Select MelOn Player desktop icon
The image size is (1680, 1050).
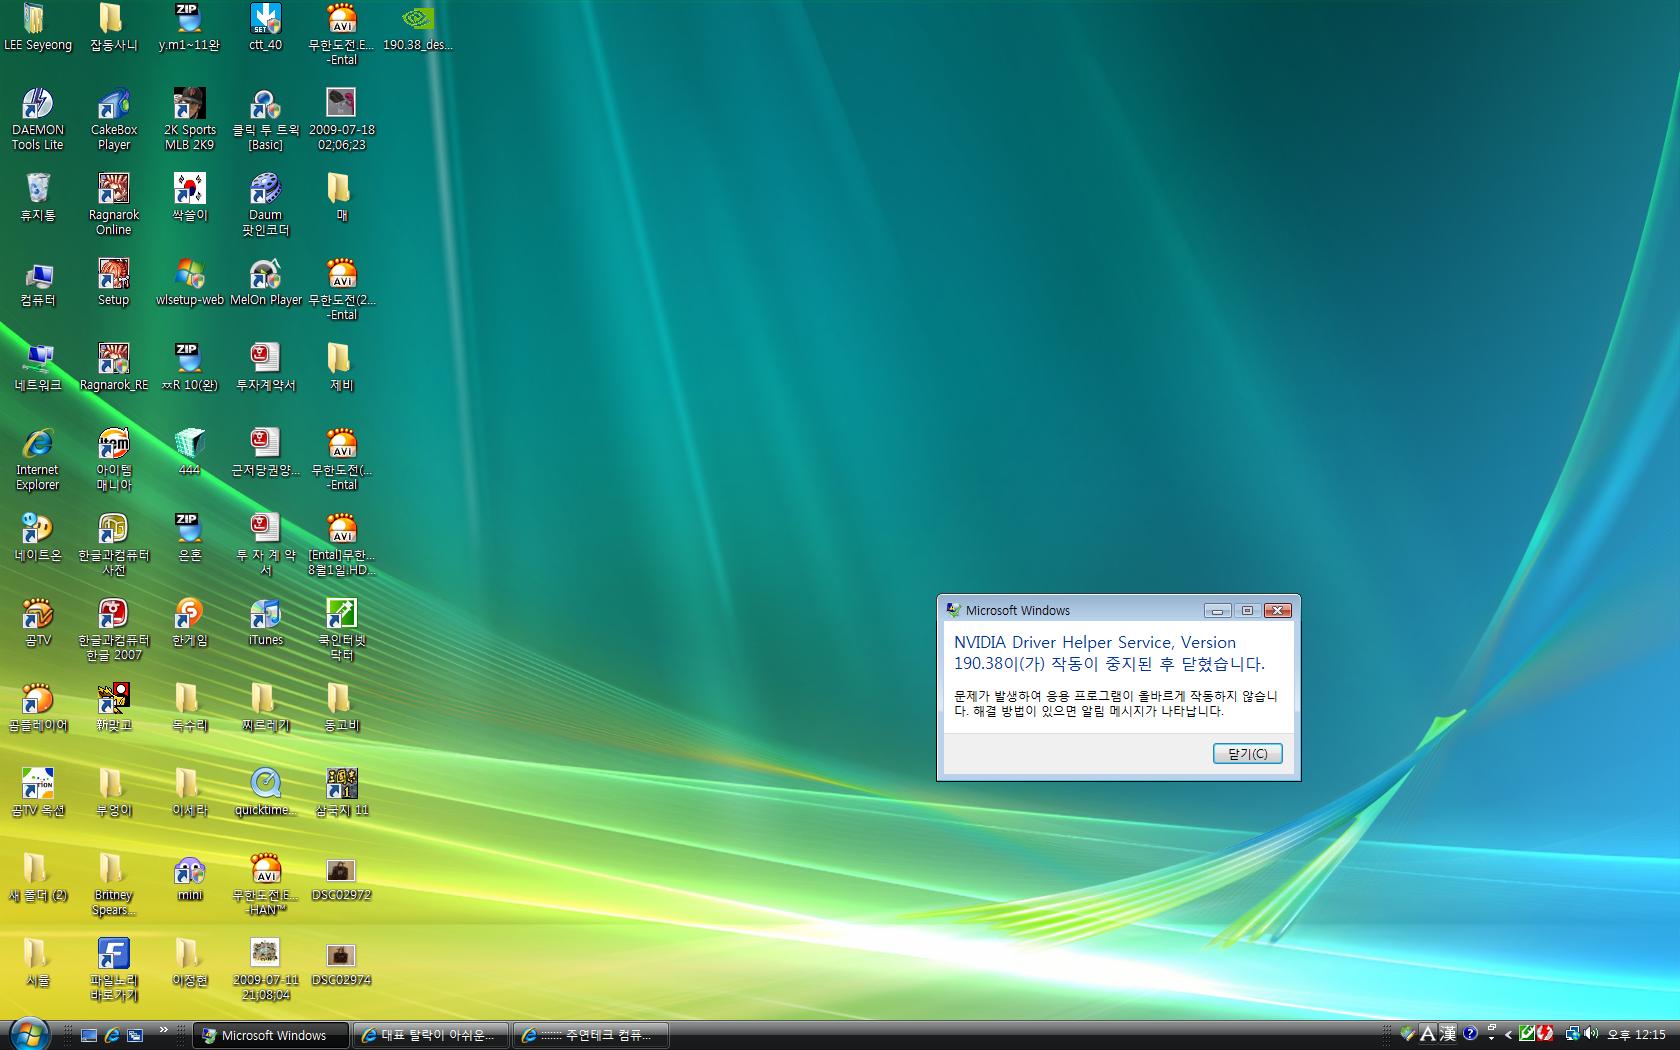click(266, 282)
